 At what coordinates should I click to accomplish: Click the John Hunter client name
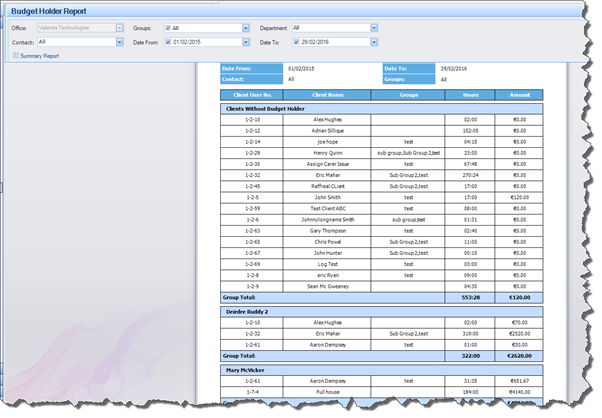point(327,253)
